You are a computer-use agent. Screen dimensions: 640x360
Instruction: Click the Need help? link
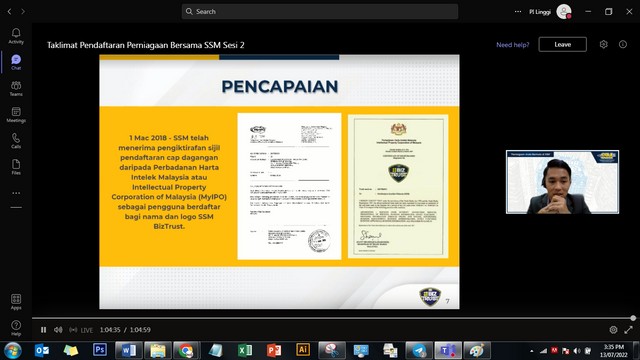click(x=513, y=45)
